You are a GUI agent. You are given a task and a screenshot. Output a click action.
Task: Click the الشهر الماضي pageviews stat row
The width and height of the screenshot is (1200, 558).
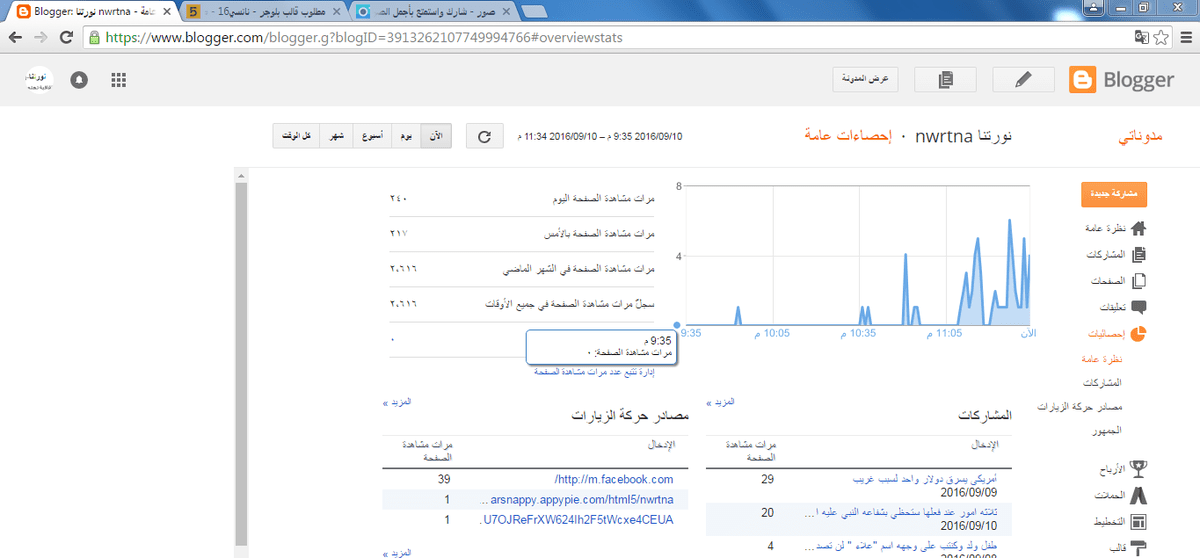tap(523, 269)
